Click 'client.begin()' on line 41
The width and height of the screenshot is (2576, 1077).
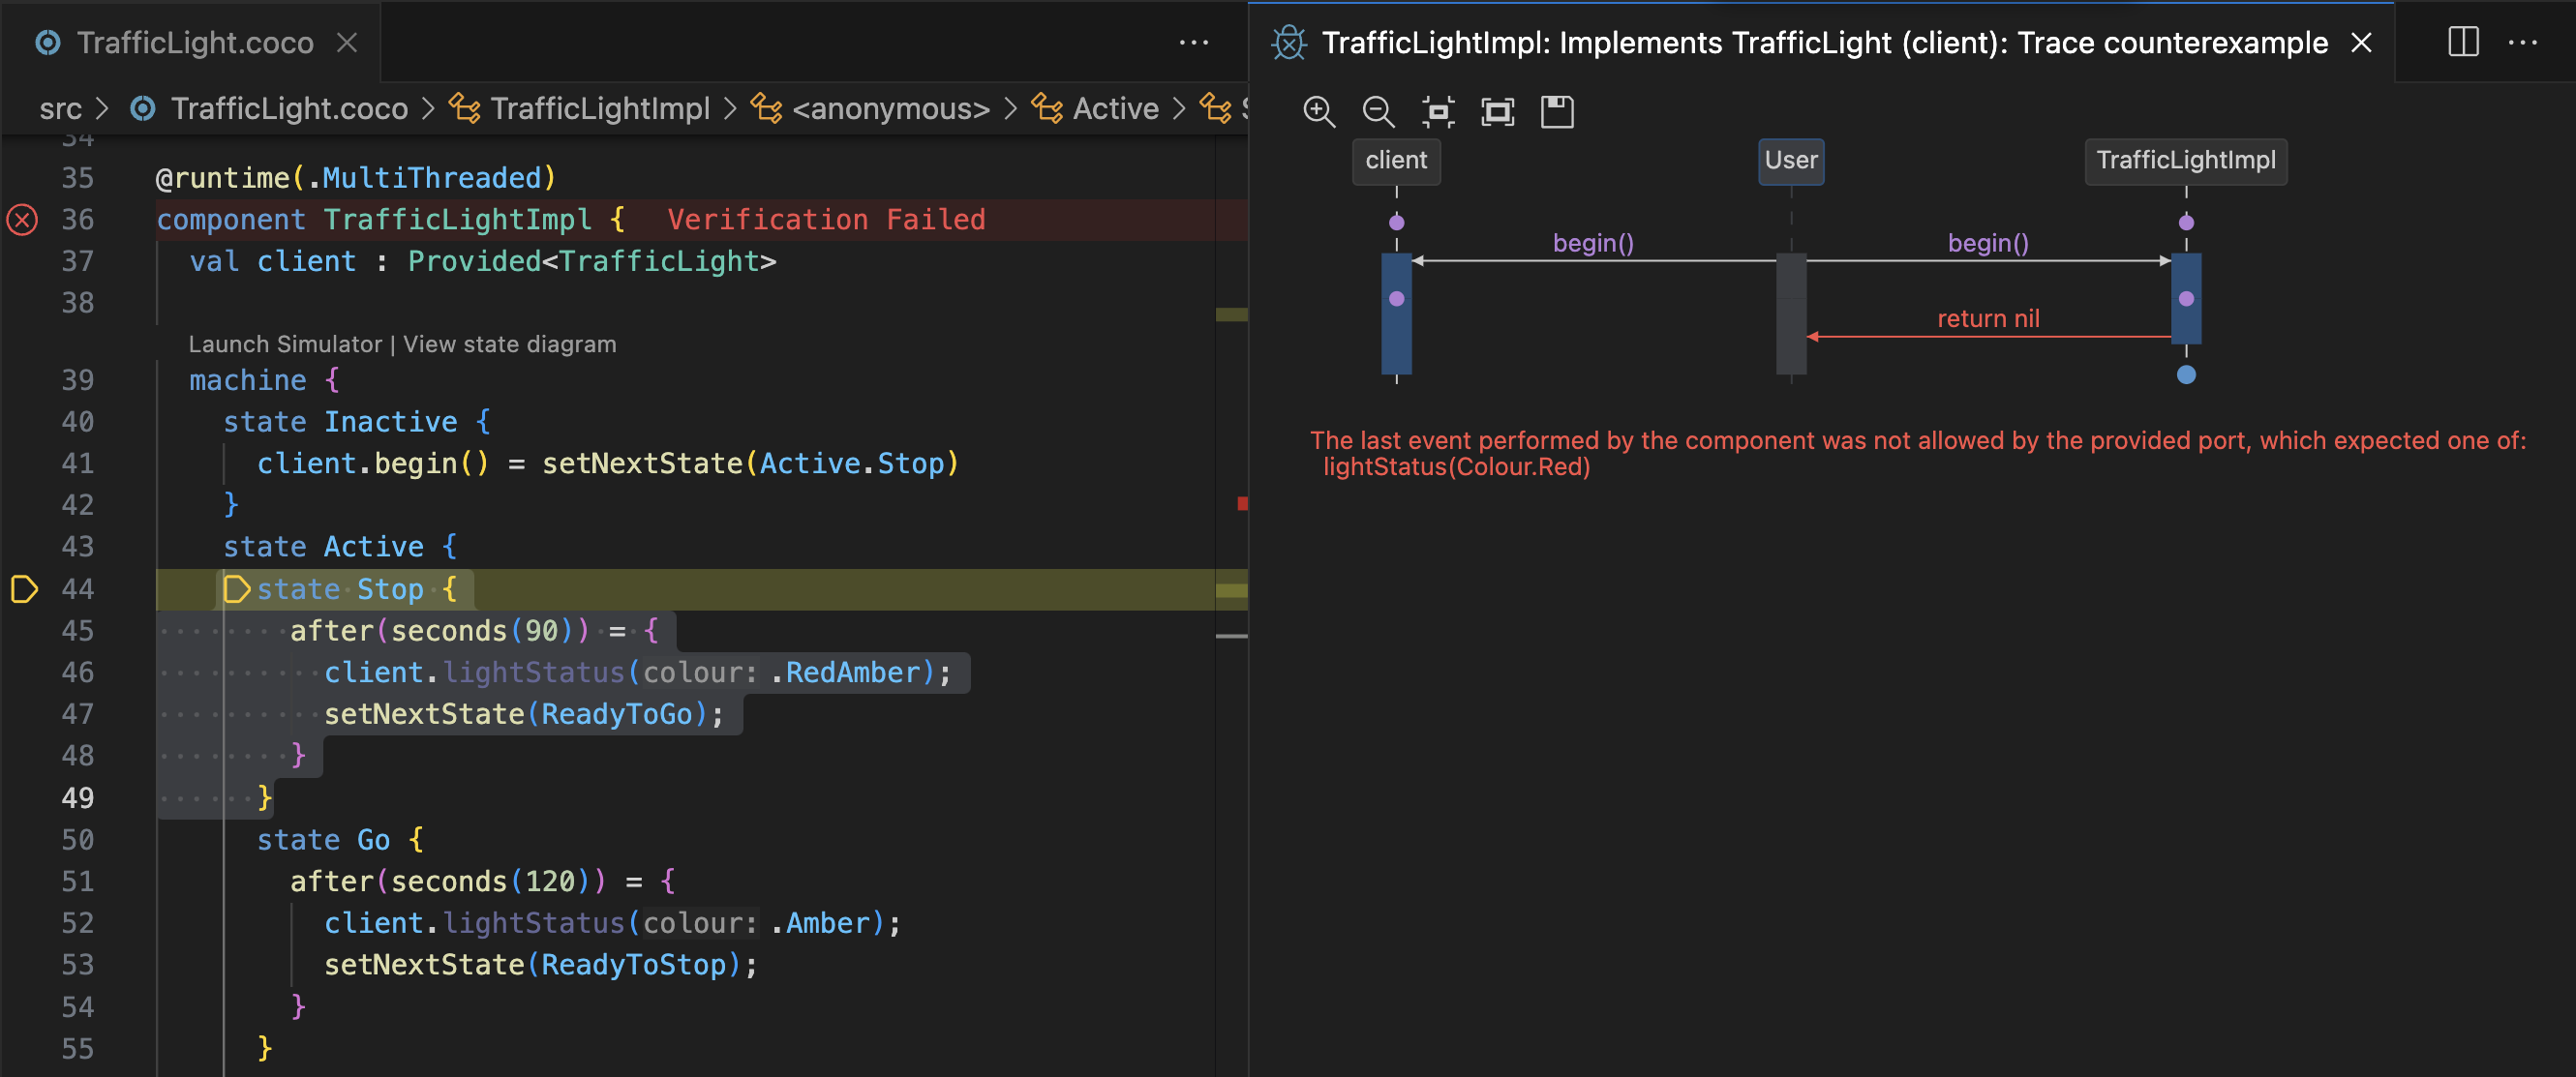tap(373, 464)
